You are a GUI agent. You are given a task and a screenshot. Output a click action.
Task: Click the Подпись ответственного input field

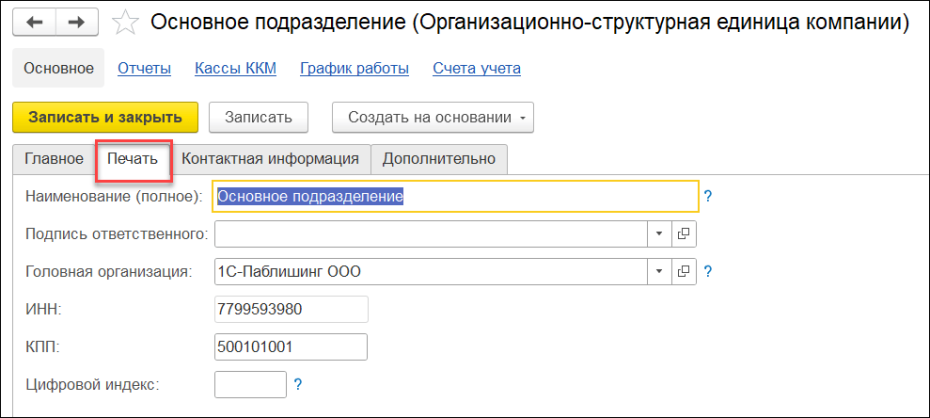point(431,234)
